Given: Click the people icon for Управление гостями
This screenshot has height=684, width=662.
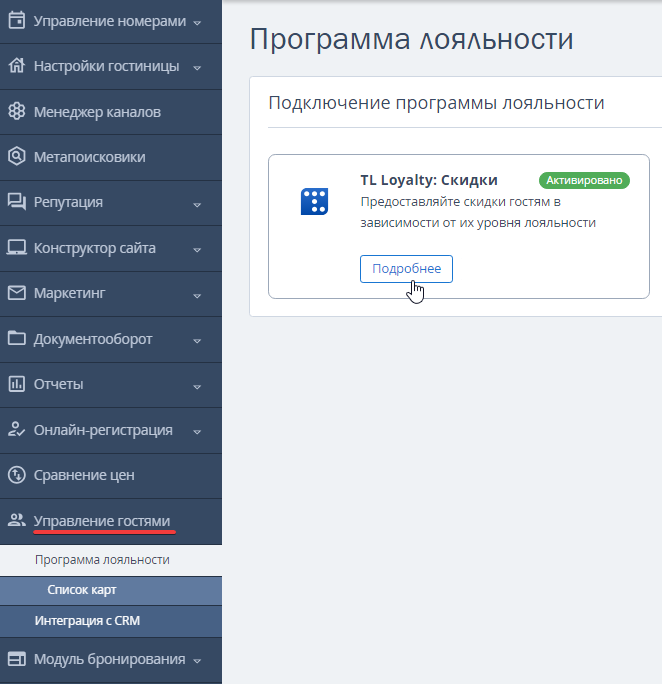Looking at the screenshot, I should point(17,520).
